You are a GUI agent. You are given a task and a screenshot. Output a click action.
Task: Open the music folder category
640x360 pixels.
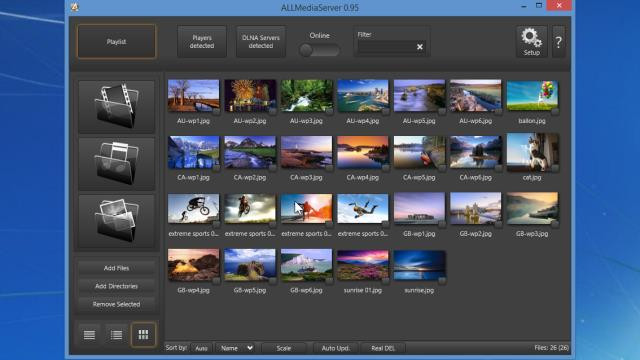click(x=116, y=163)
